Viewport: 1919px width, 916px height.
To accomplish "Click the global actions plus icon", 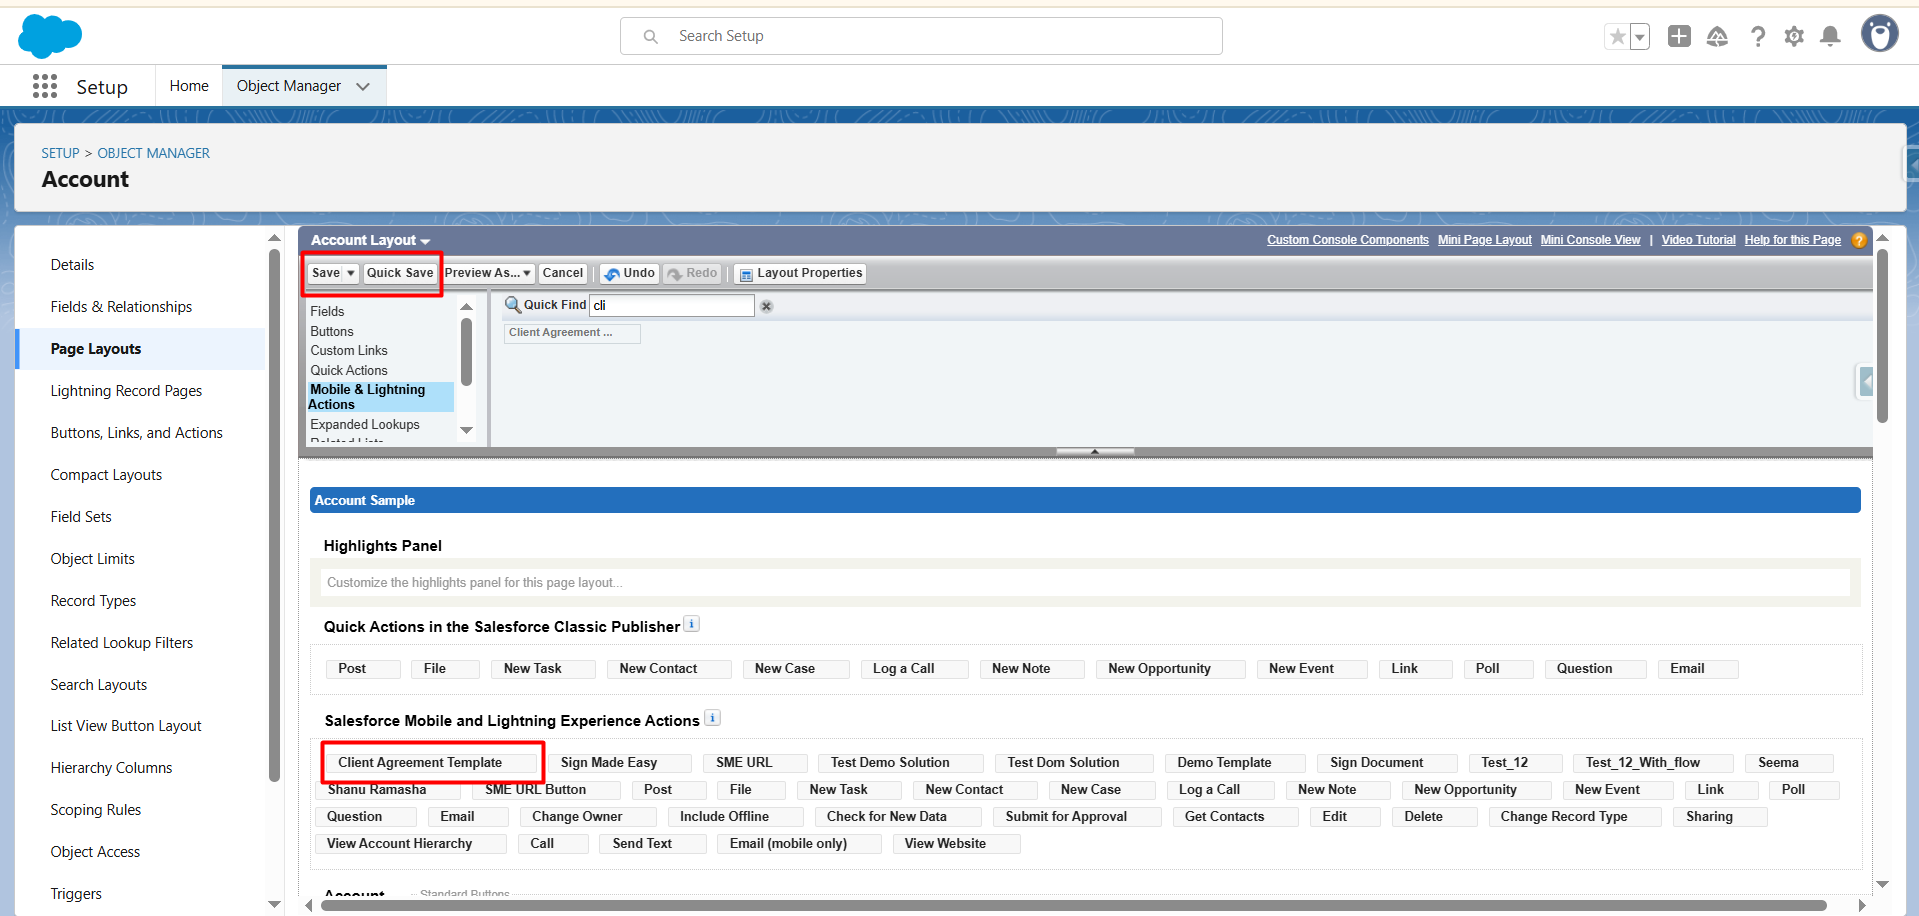I will click(1679, 37).
